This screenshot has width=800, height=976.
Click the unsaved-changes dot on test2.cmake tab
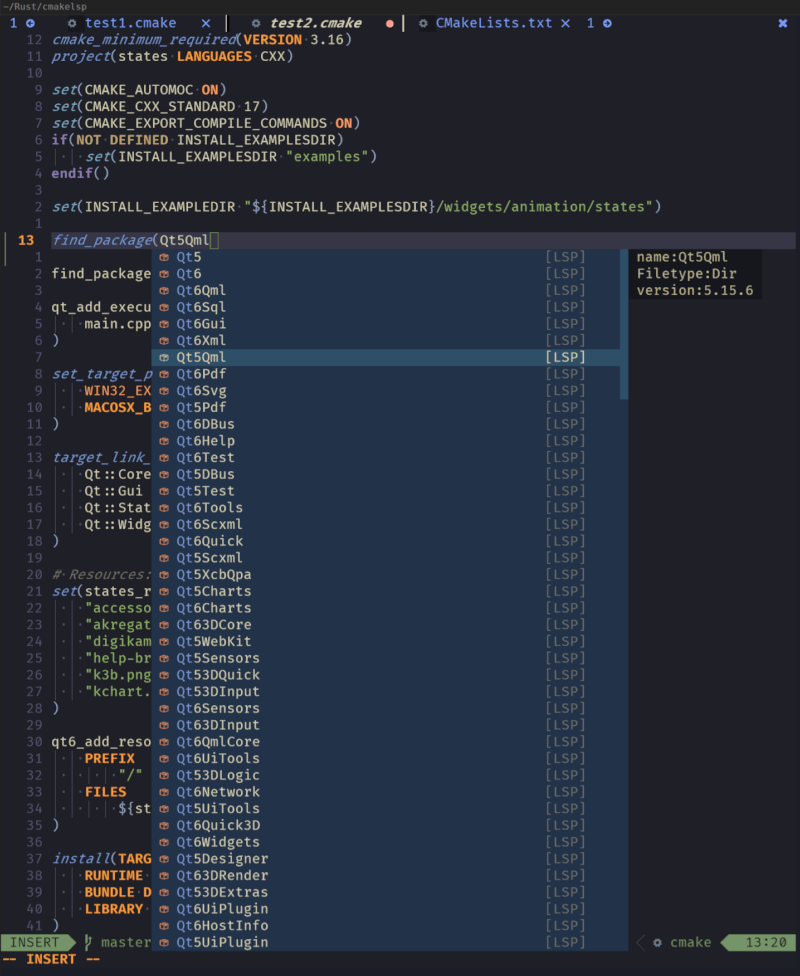pos(388,22)
